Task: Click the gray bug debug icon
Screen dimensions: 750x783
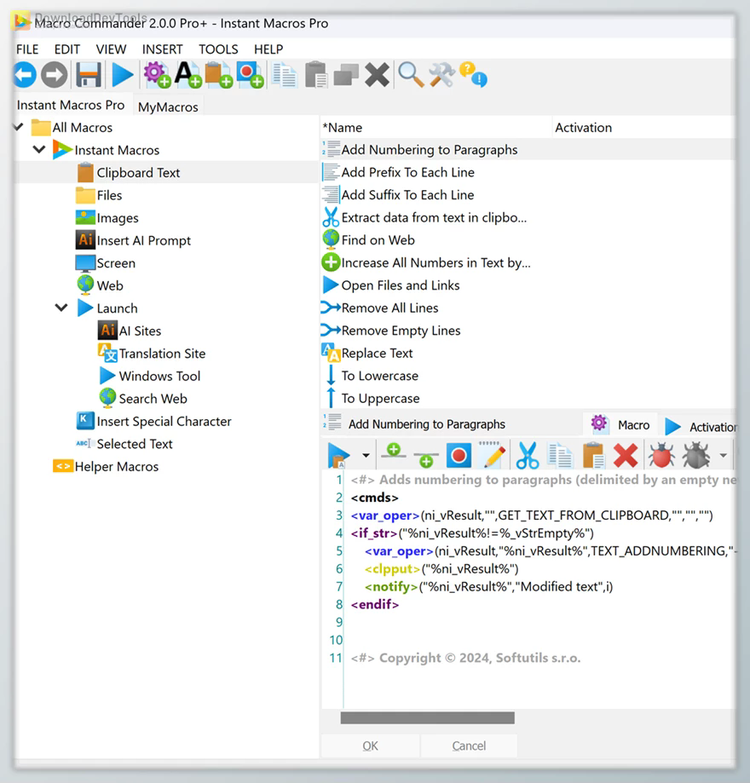Action: 696,455
